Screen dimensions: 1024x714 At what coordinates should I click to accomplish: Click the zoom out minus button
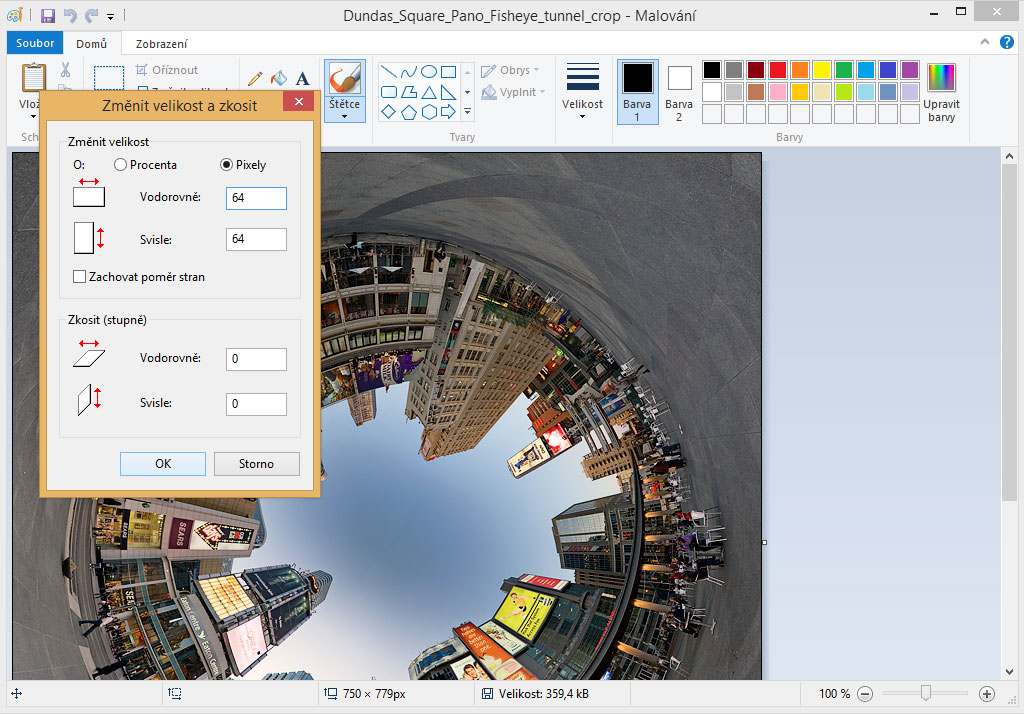click(x=865, y=694)
